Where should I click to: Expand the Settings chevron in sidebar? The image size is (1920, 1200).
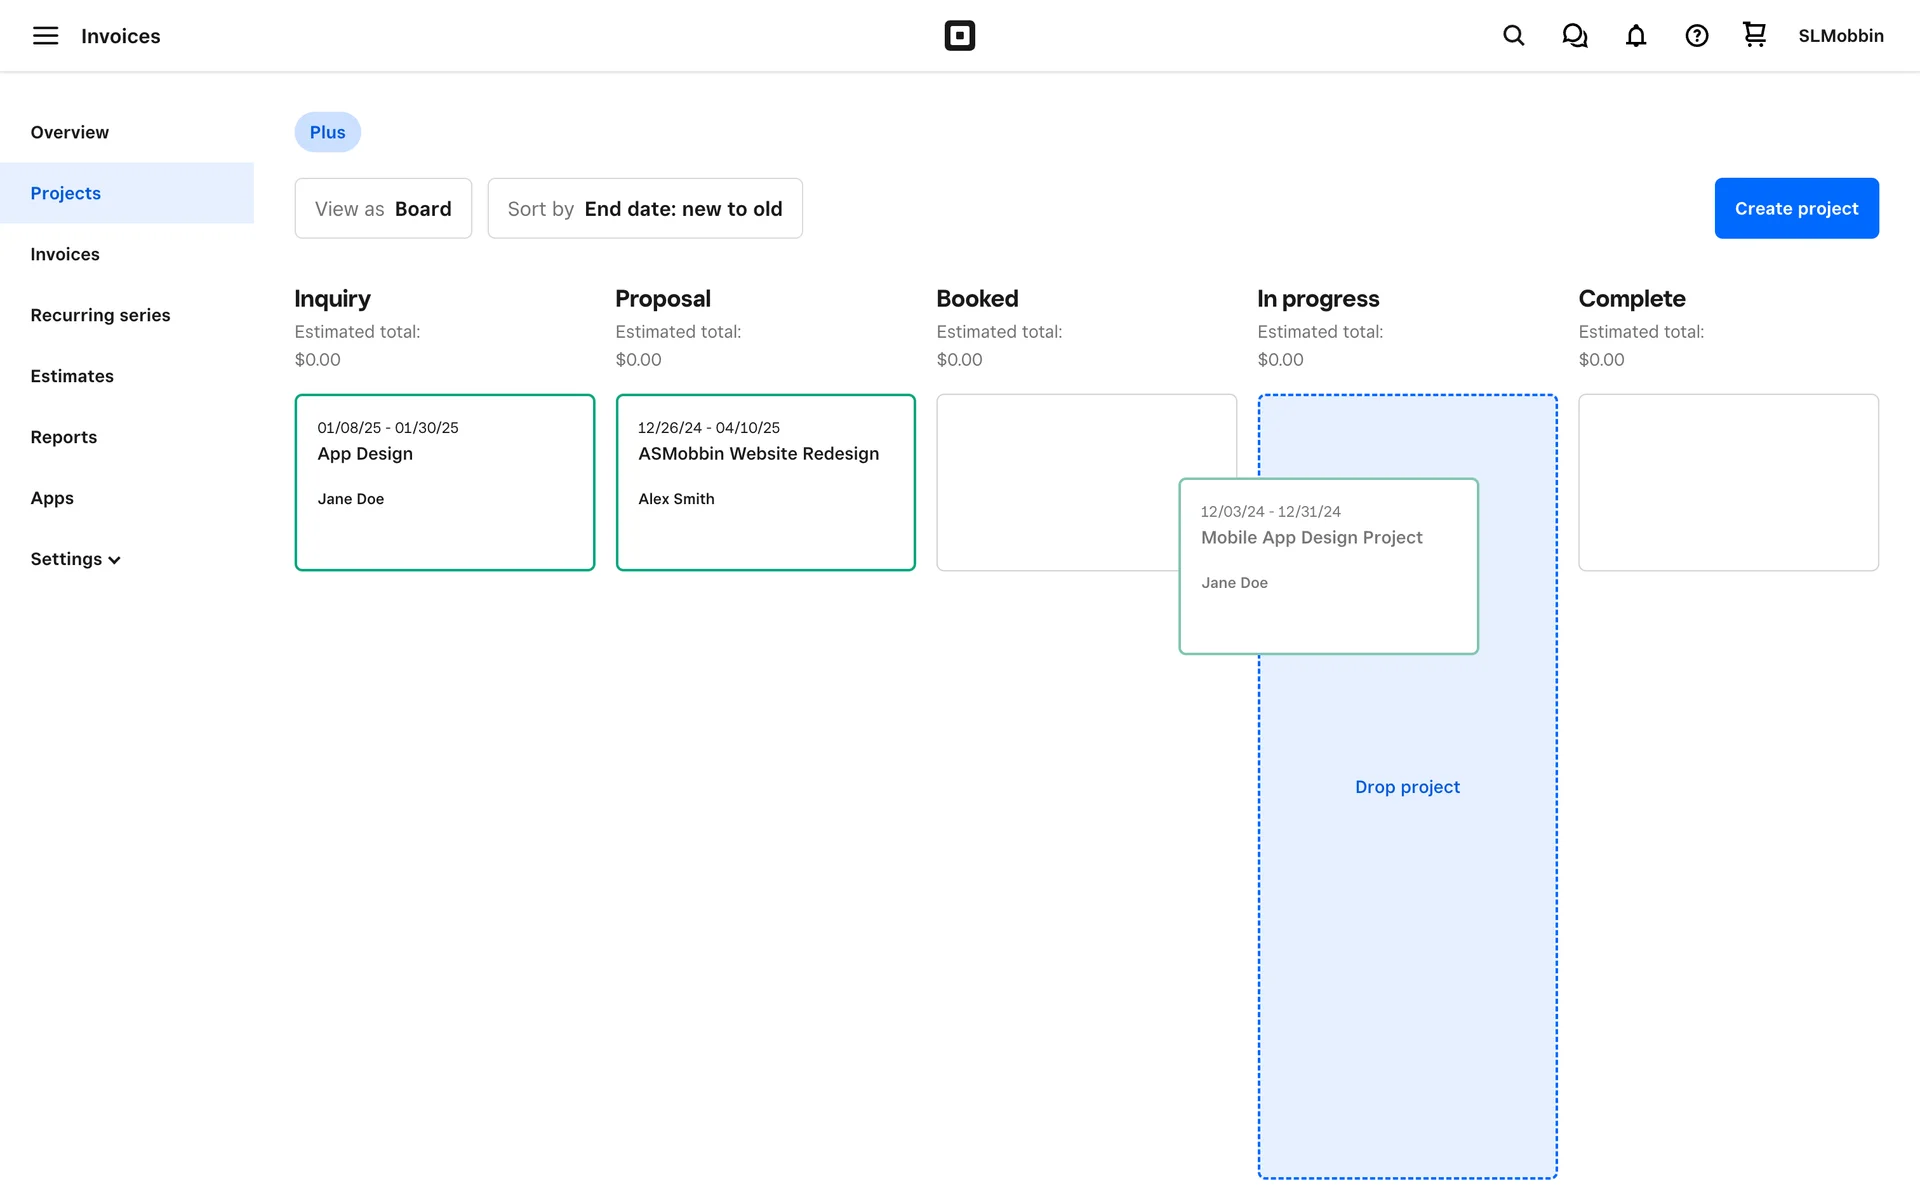point(114,560)
